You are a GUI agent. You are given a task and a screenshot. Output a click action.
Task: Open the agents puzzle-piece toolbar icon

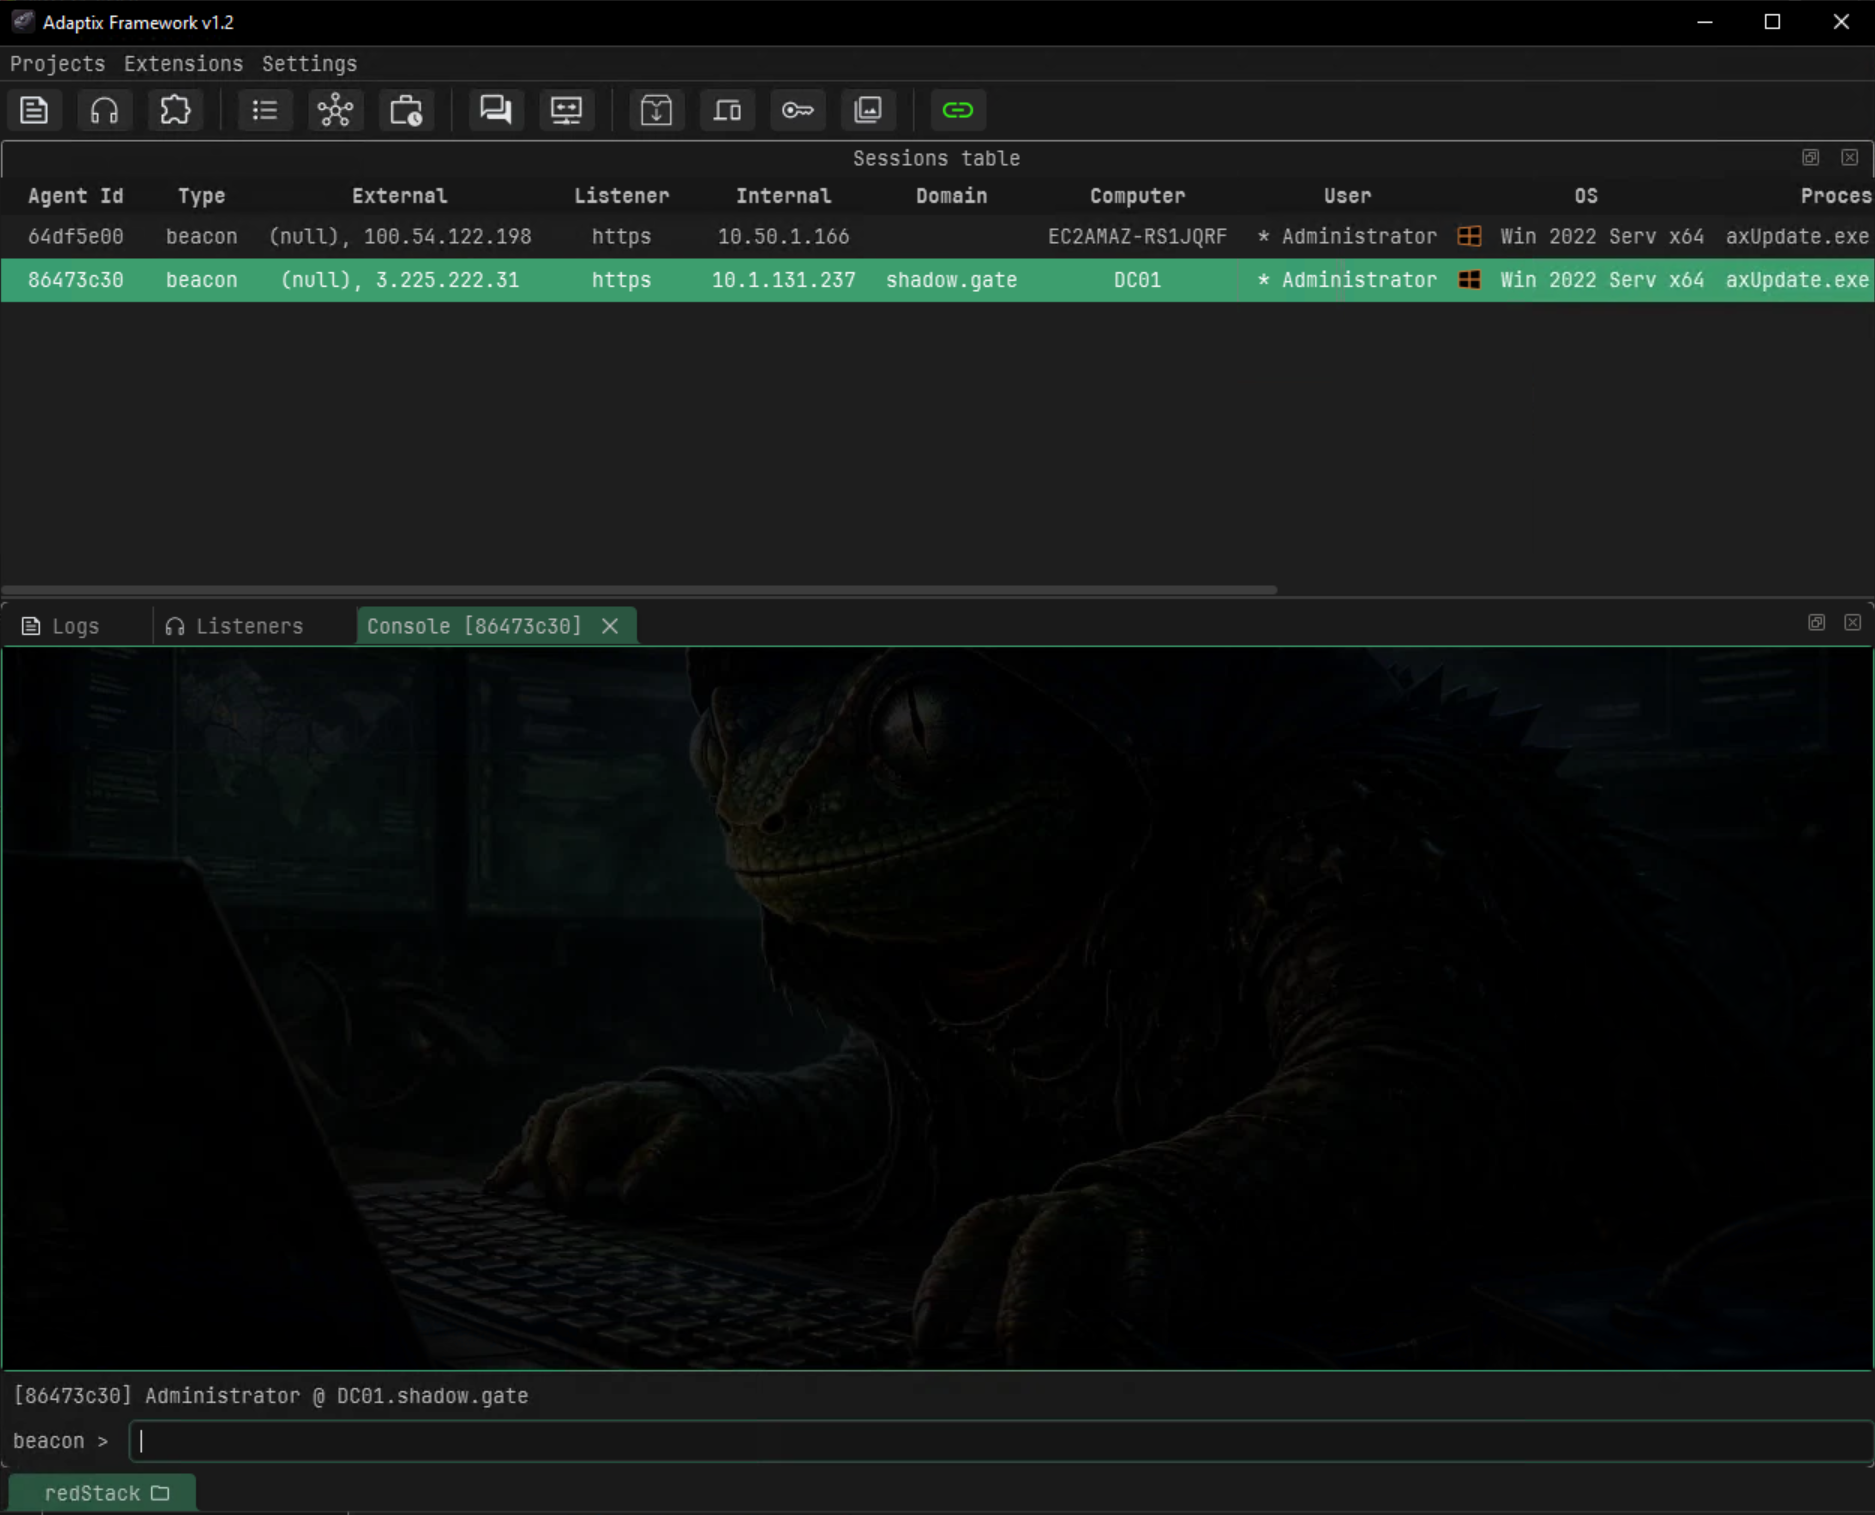click(x=175, y=110)
